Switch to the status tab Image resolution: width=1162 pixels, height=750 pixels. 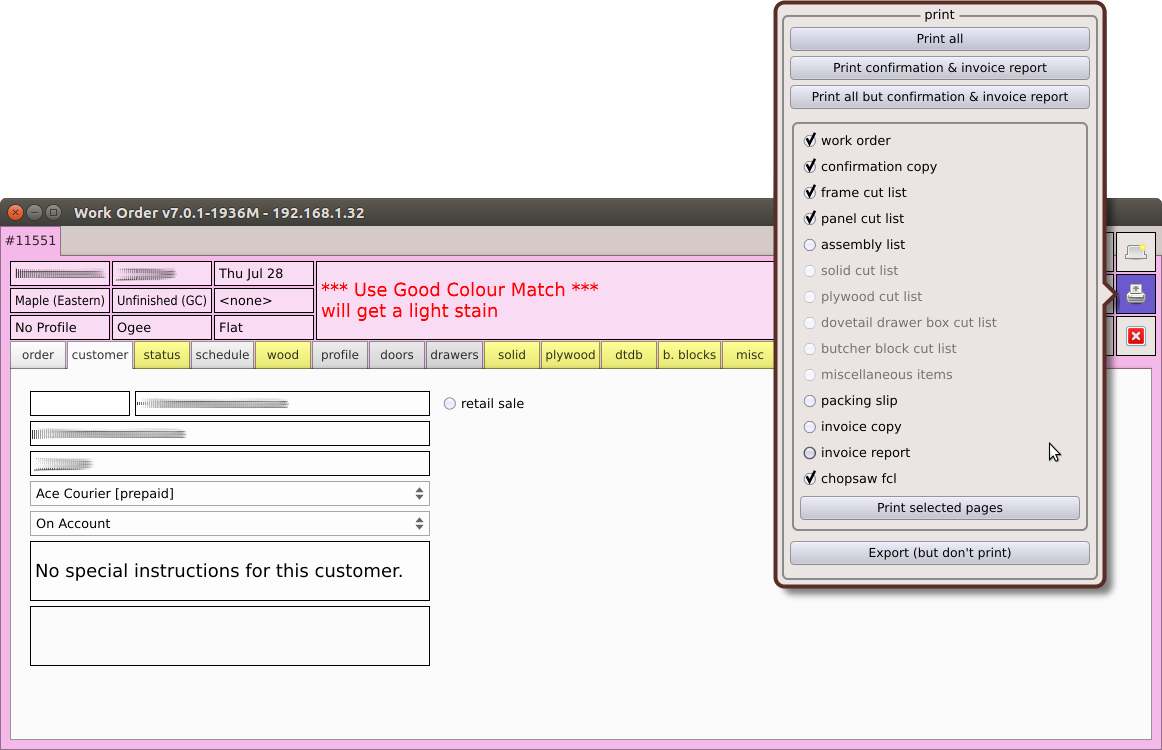click(x=161, y=355)
